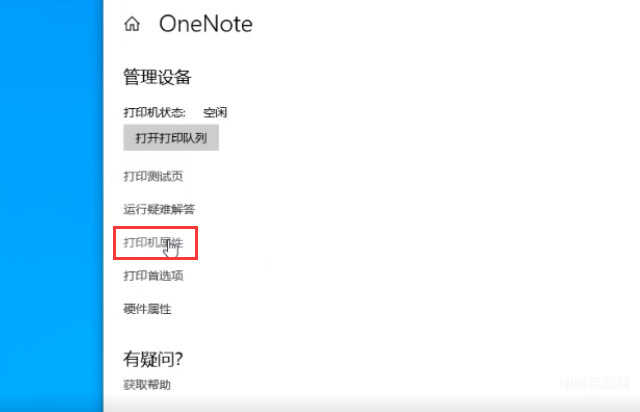640x412 pixels.
Task: Open the 打印机属性 printer properties link
Action: point(153,243)
